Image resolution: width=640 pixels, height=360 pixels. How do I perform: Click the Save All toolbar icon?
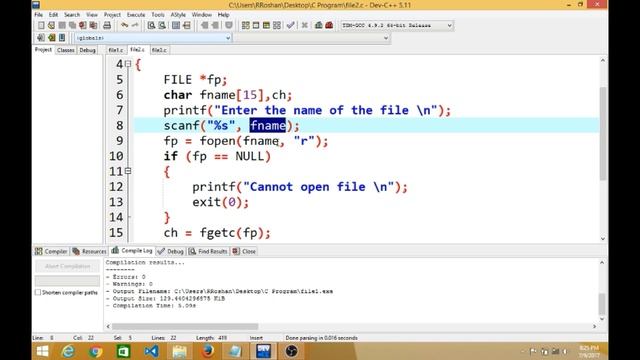(72, 25)
